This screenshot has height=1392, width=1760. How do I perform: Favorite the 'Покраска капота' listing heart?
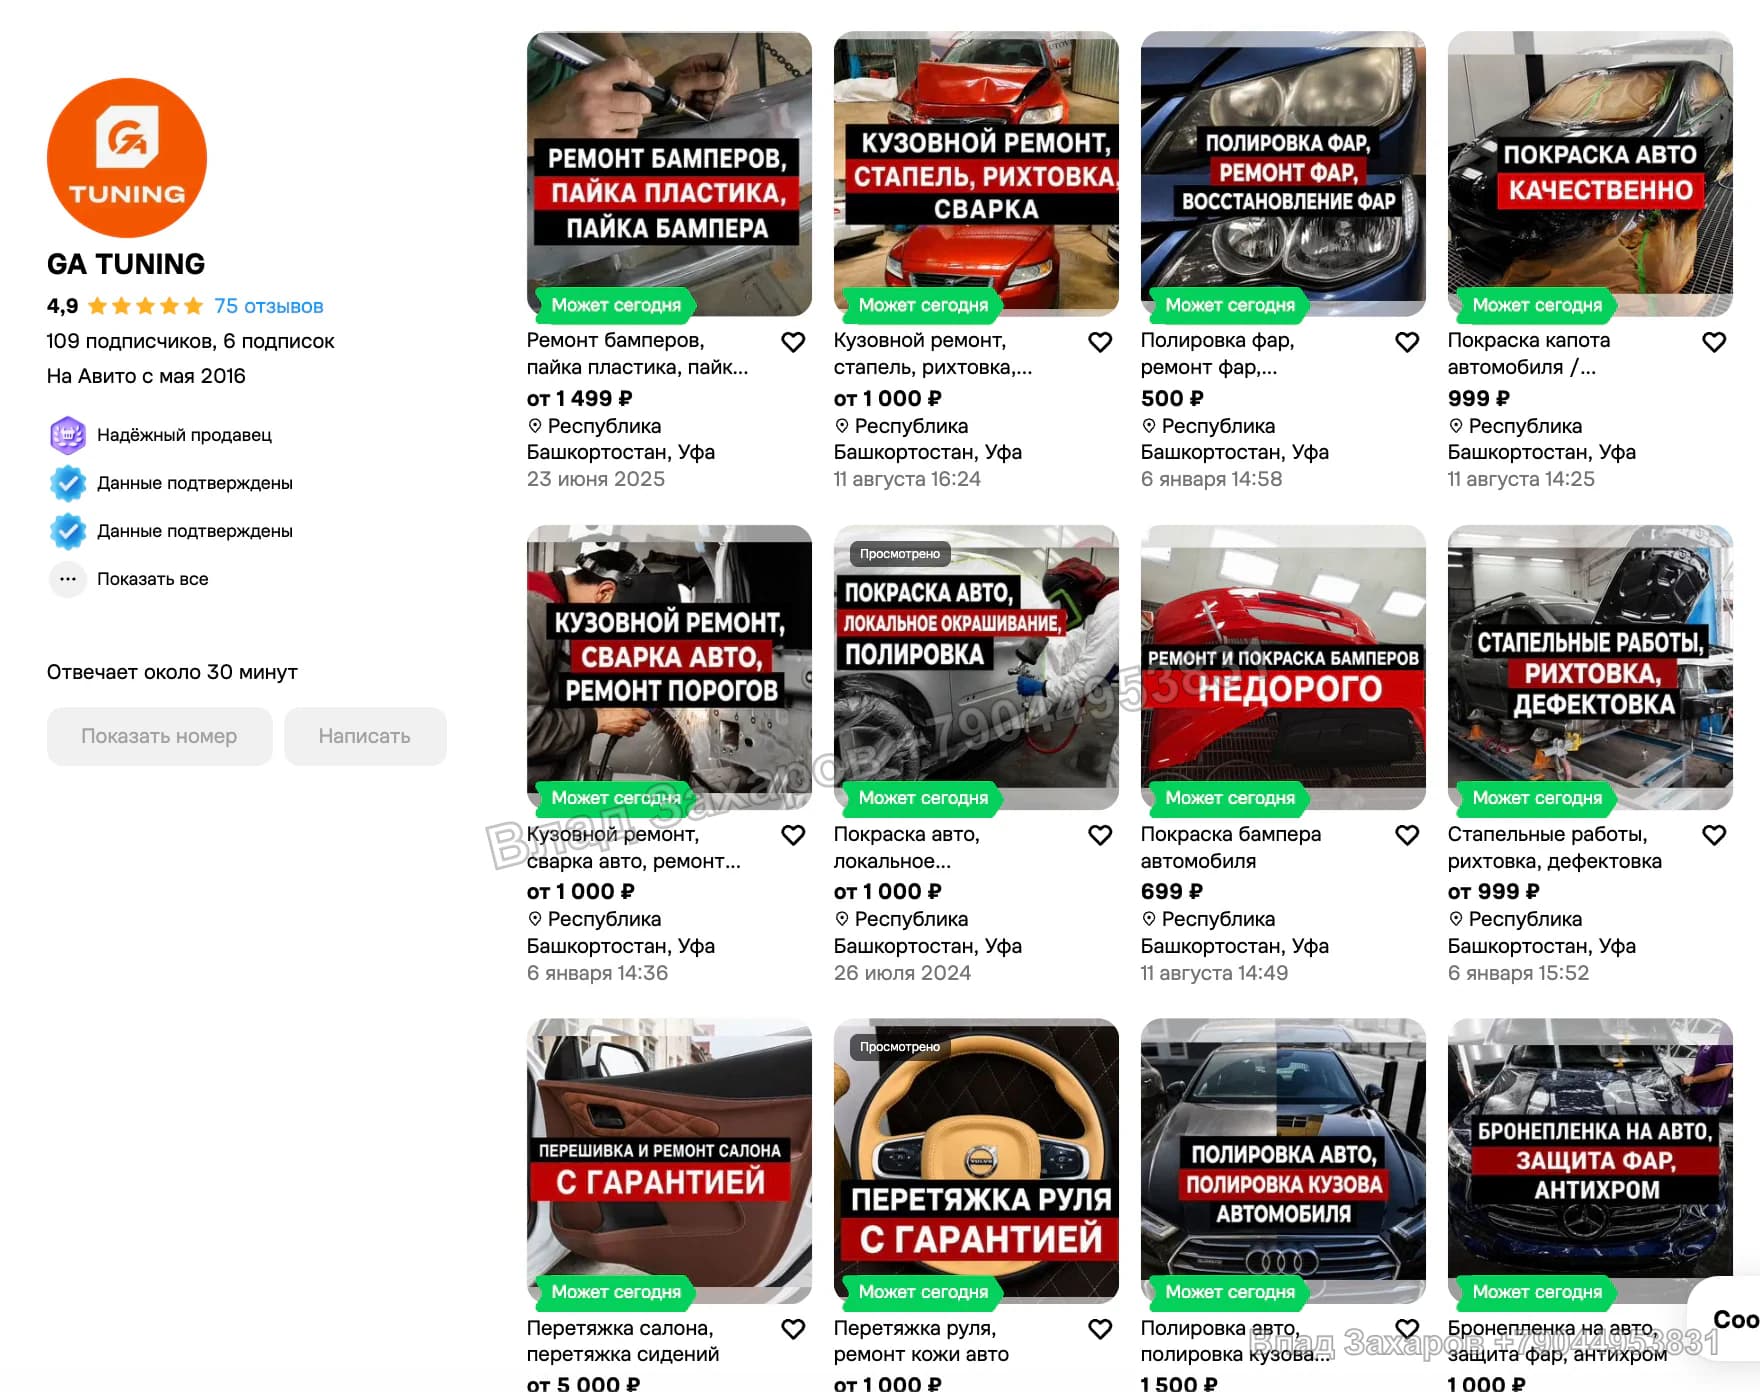[x=1714, y=342]
